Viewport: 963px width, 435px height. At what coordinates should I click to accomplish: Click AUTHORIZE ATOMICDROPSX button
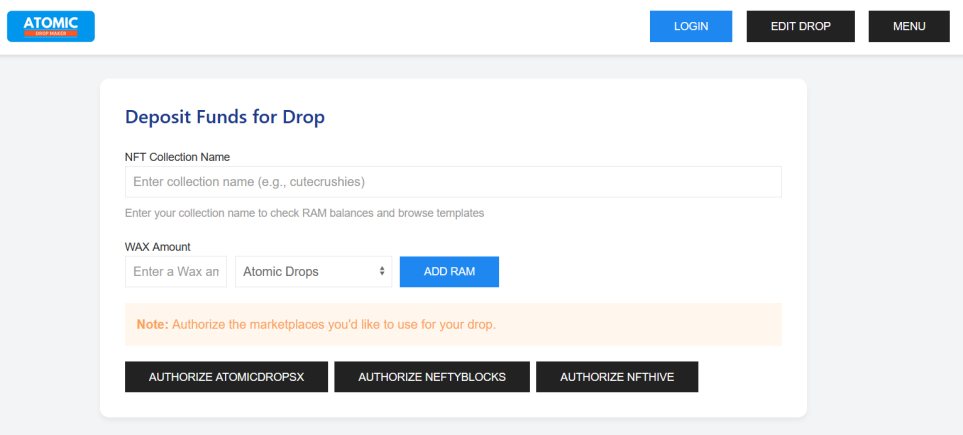point(226,377)
